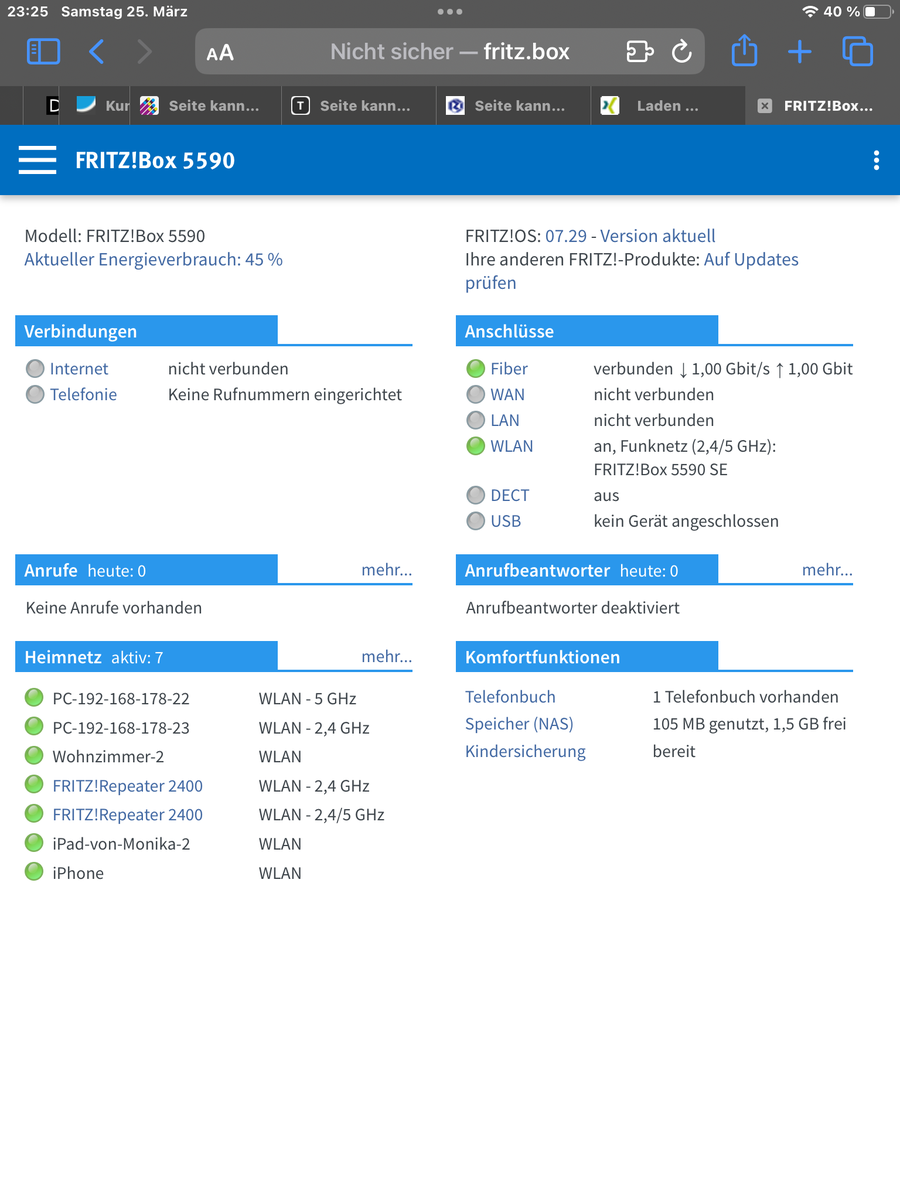900x1200 pixels.
Task: Click 'mehr...' in Anrufbeantworter section
Action: tap(827, 570)
